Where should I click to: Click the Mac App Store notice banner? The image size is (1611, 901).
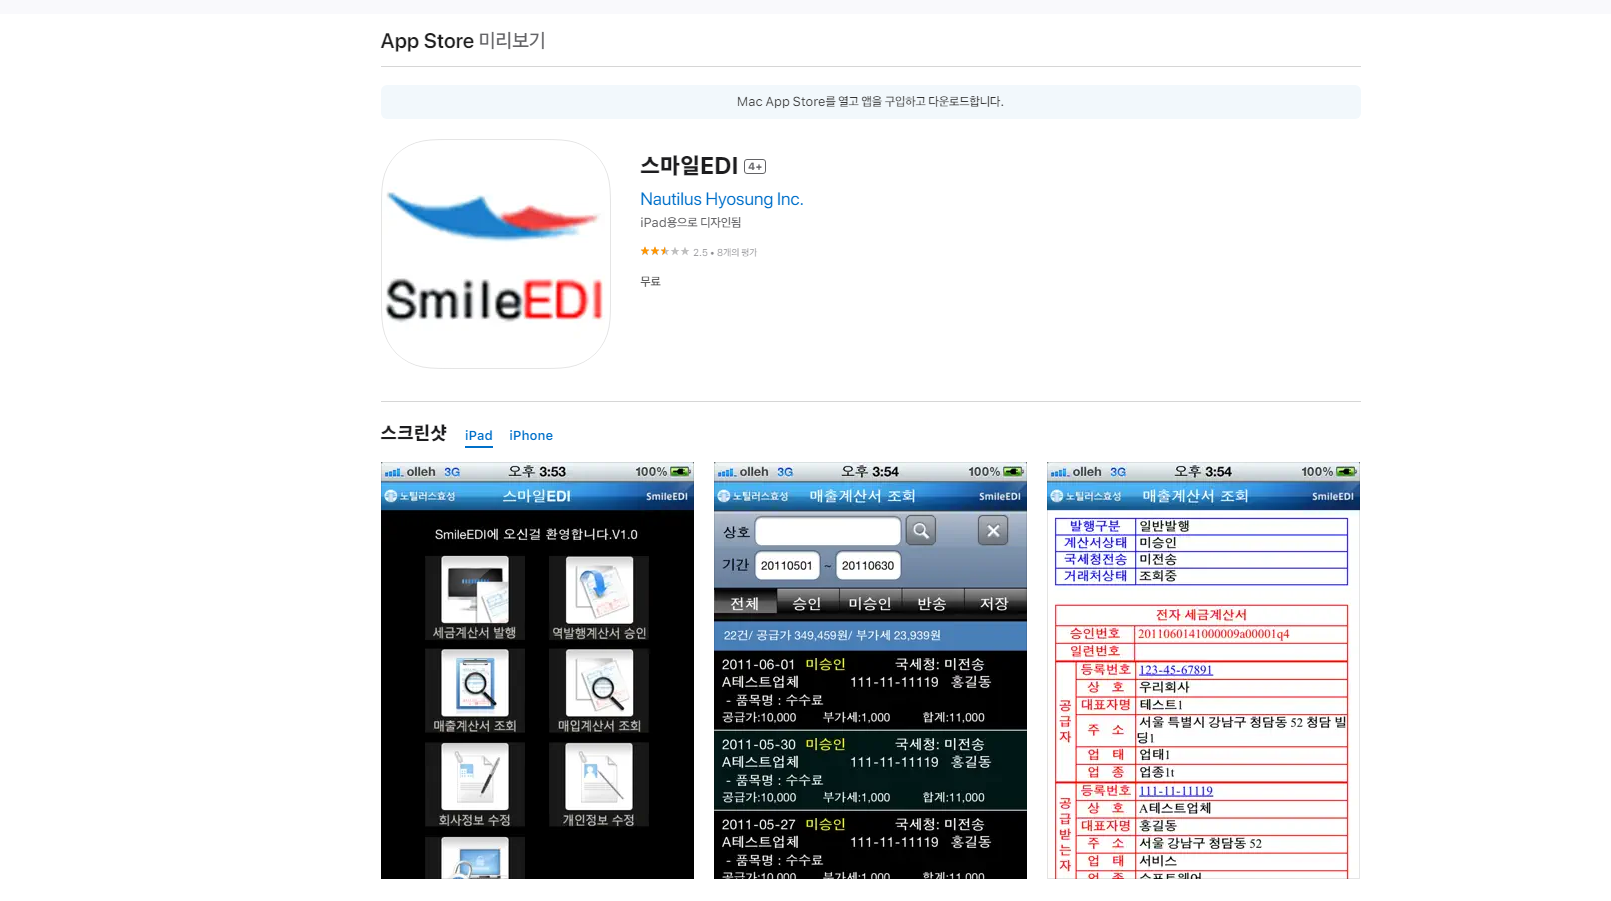[x=870, y=102]
